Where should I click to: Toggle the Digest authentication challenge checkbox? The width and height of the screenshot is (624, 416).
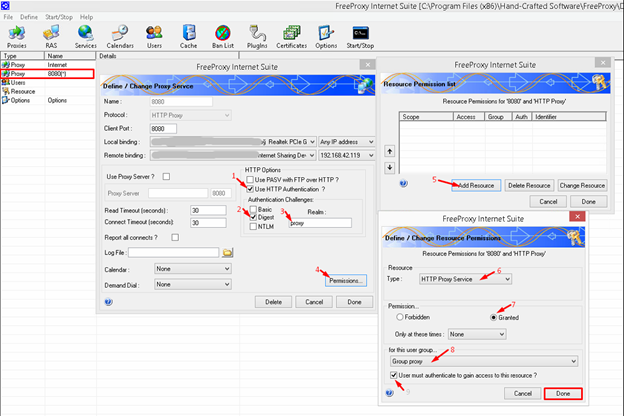point(253,217)
